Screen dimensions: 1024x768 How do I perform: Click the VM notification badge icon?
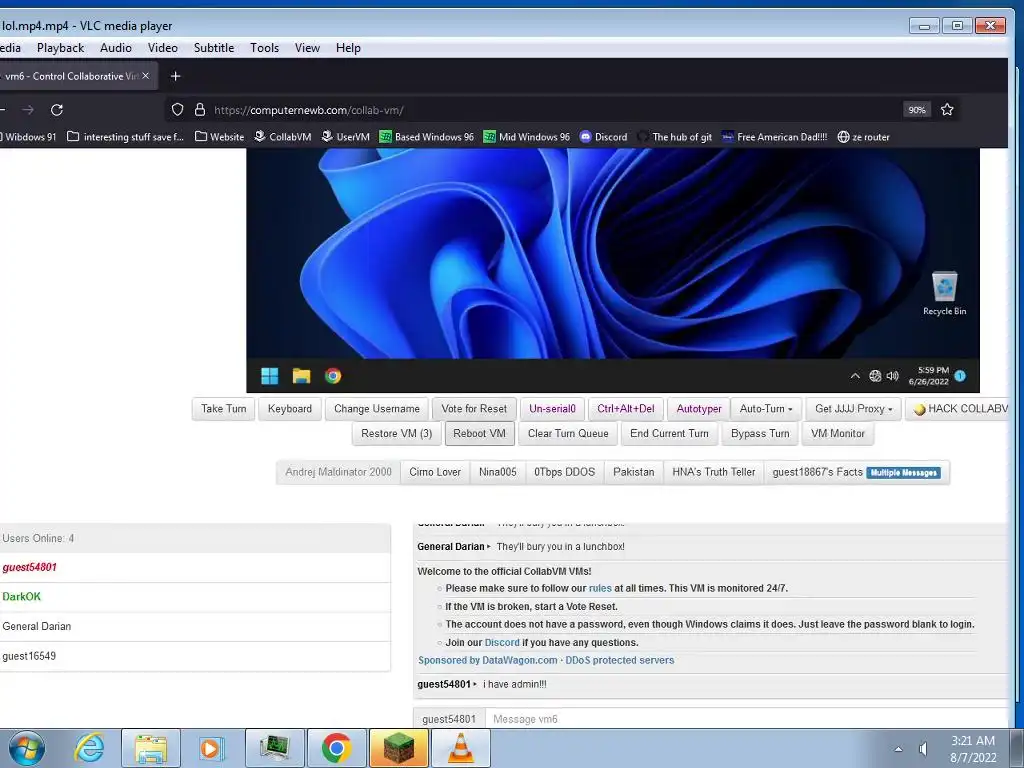tap(960, 376)
